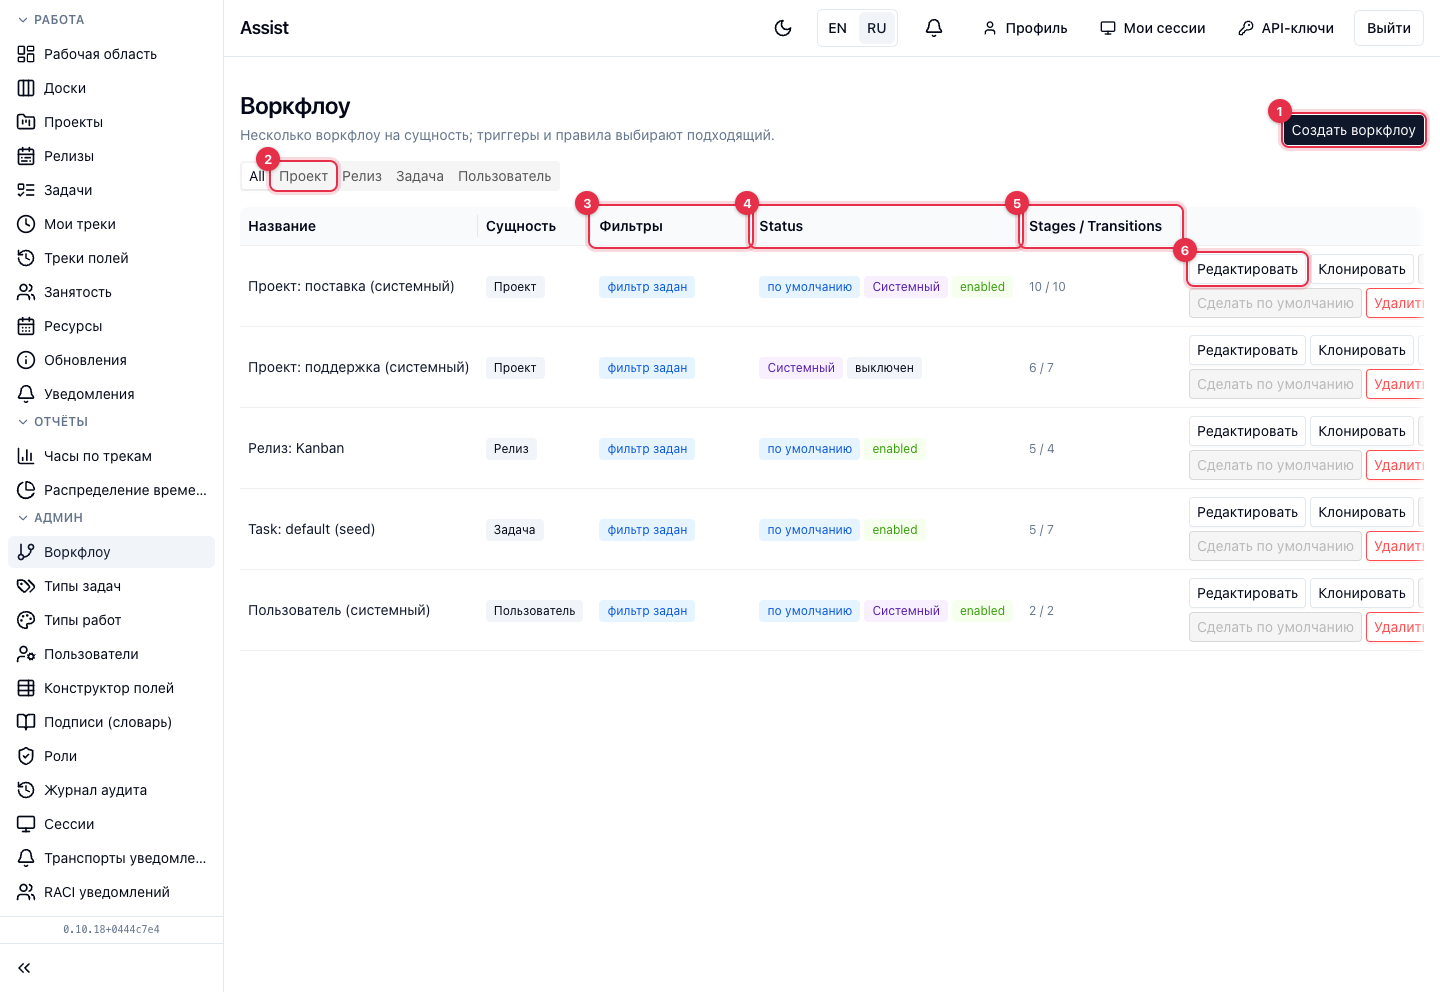Filter workflows by Релиз tab
The width and height of the screenshot is (1440, 992).
362,176
